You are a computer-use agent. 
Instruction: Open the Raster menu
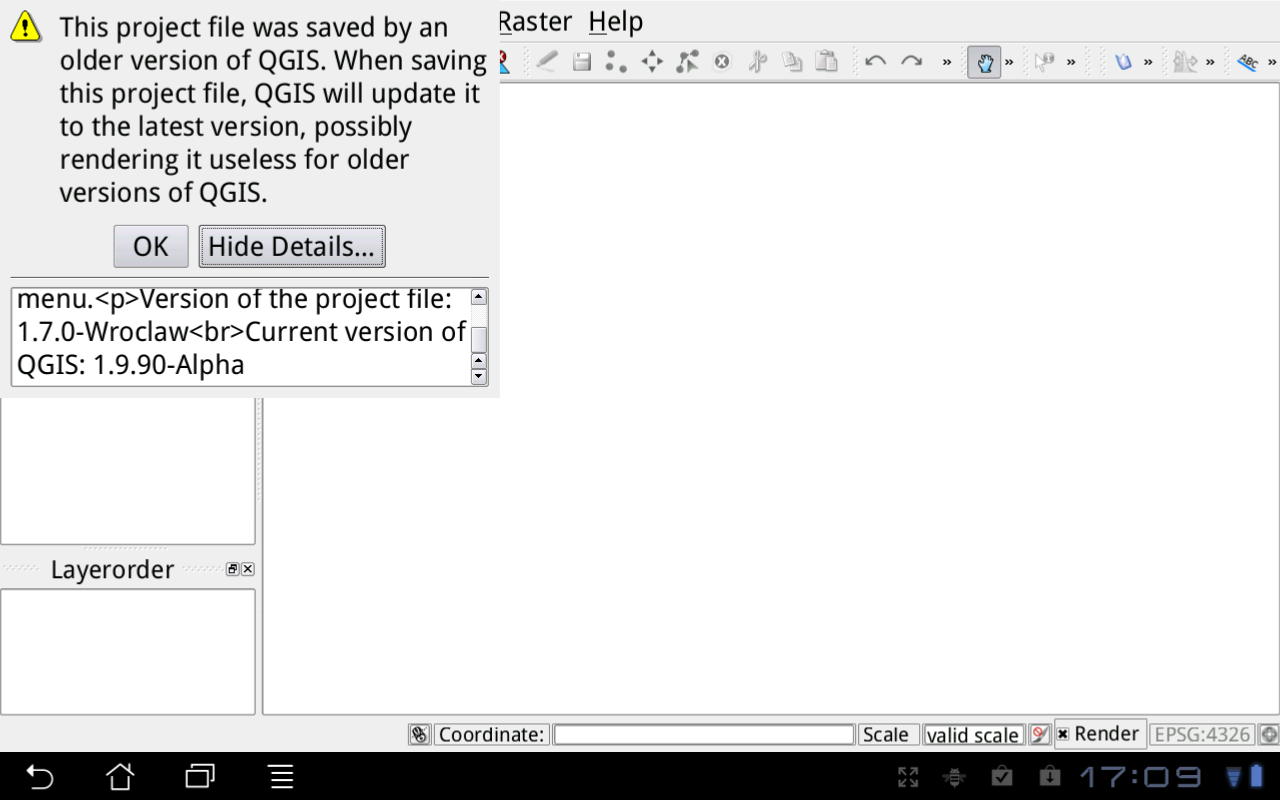coord(535,21)
